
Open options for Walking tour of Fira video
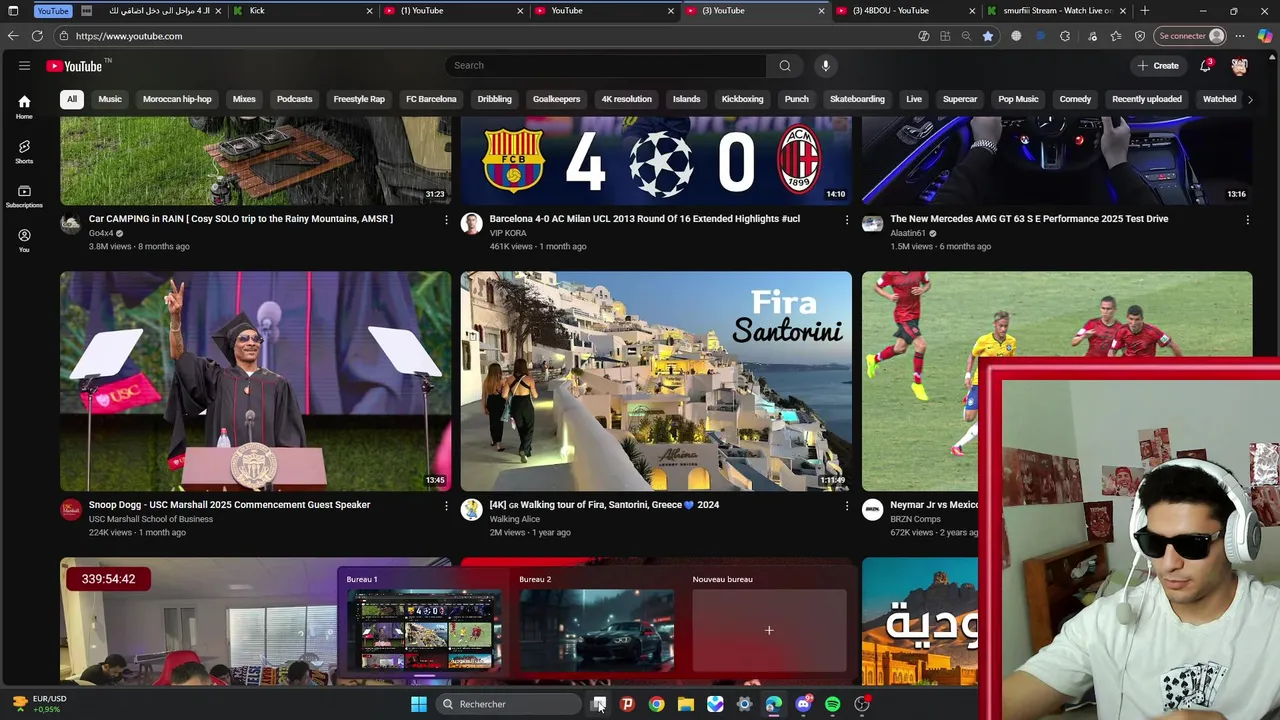pyautogui.click(x=847, y=505)
